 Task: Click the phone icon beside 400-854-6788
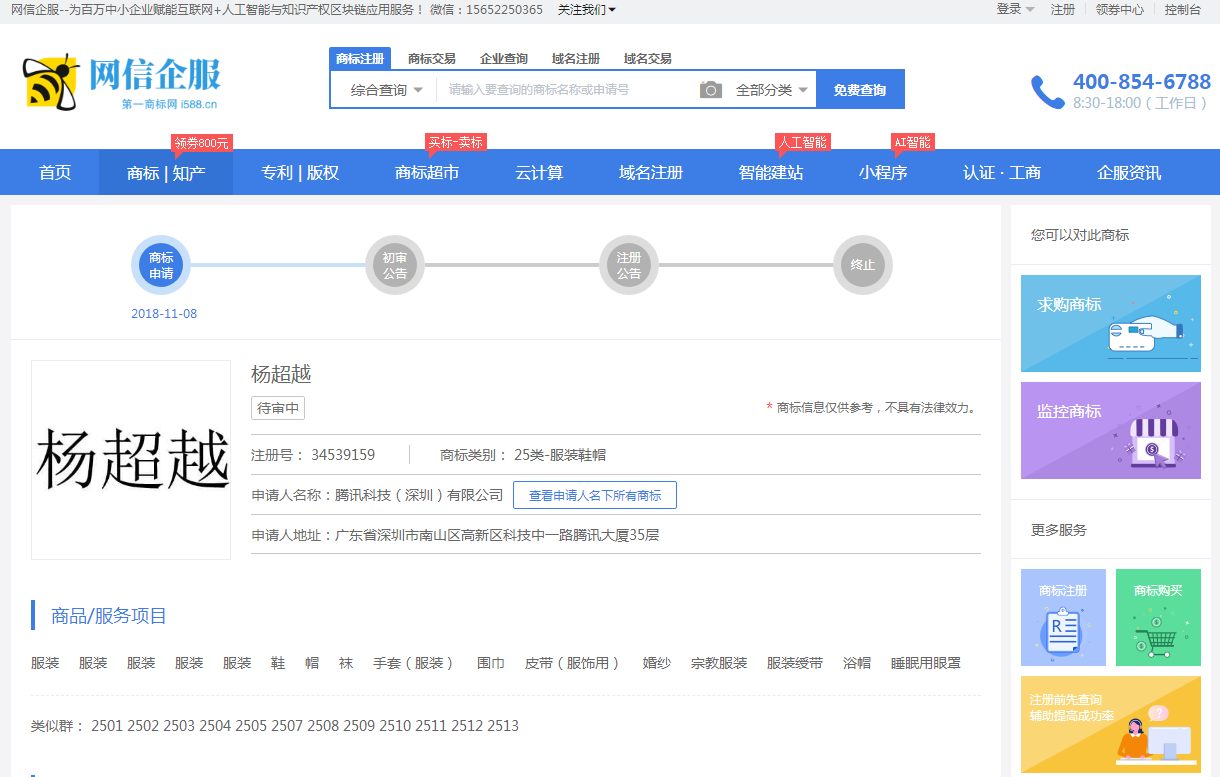(1048, 92)
